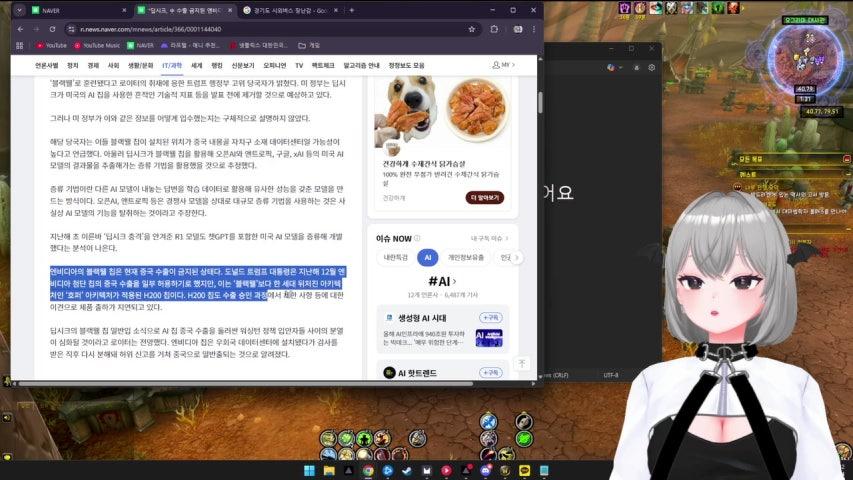Click the dog snack advertisement image
This screenshot has height=480, width=853.
[x=442, y=113]
